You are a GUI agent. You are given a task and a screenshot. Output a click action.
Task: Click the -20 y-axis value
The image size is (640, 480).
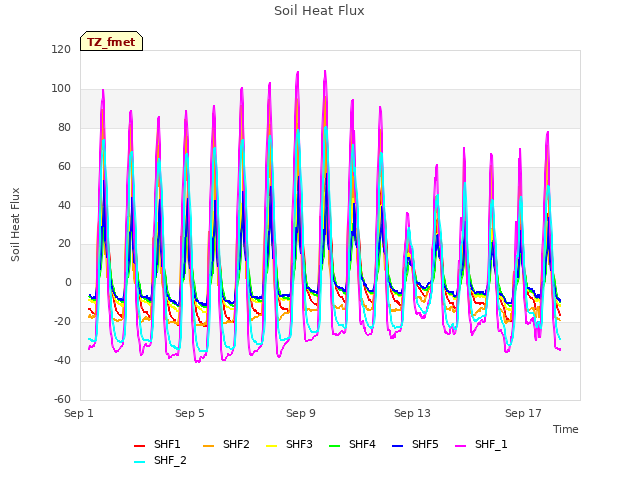(x=62, y=322)
